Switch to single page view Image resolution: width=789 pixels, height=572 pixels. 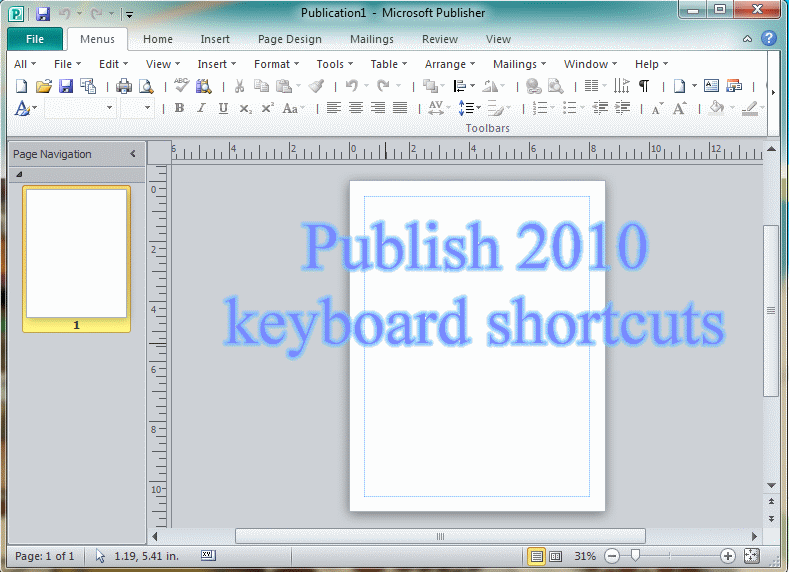click(x=536, y=556)
